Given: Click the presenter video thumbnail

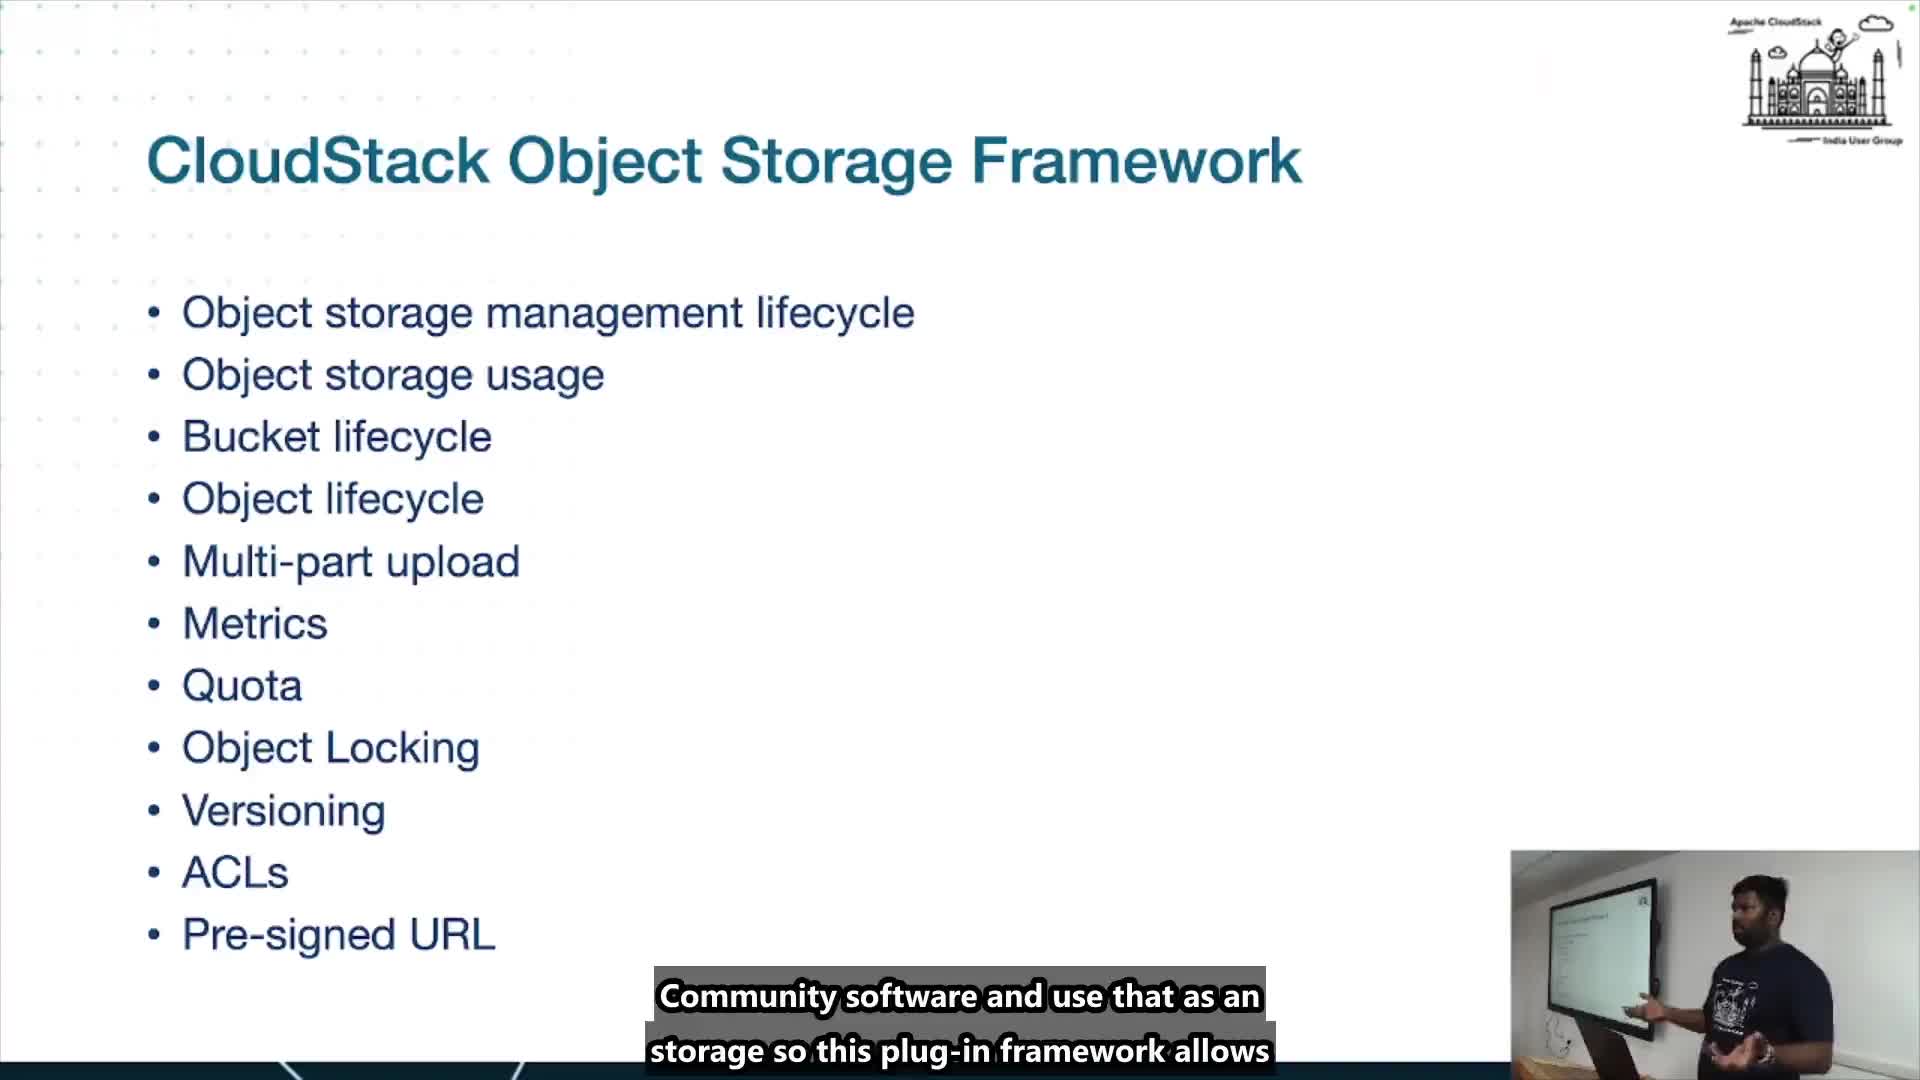Looking at the screenshot, I should click(x=1712, y=963).
